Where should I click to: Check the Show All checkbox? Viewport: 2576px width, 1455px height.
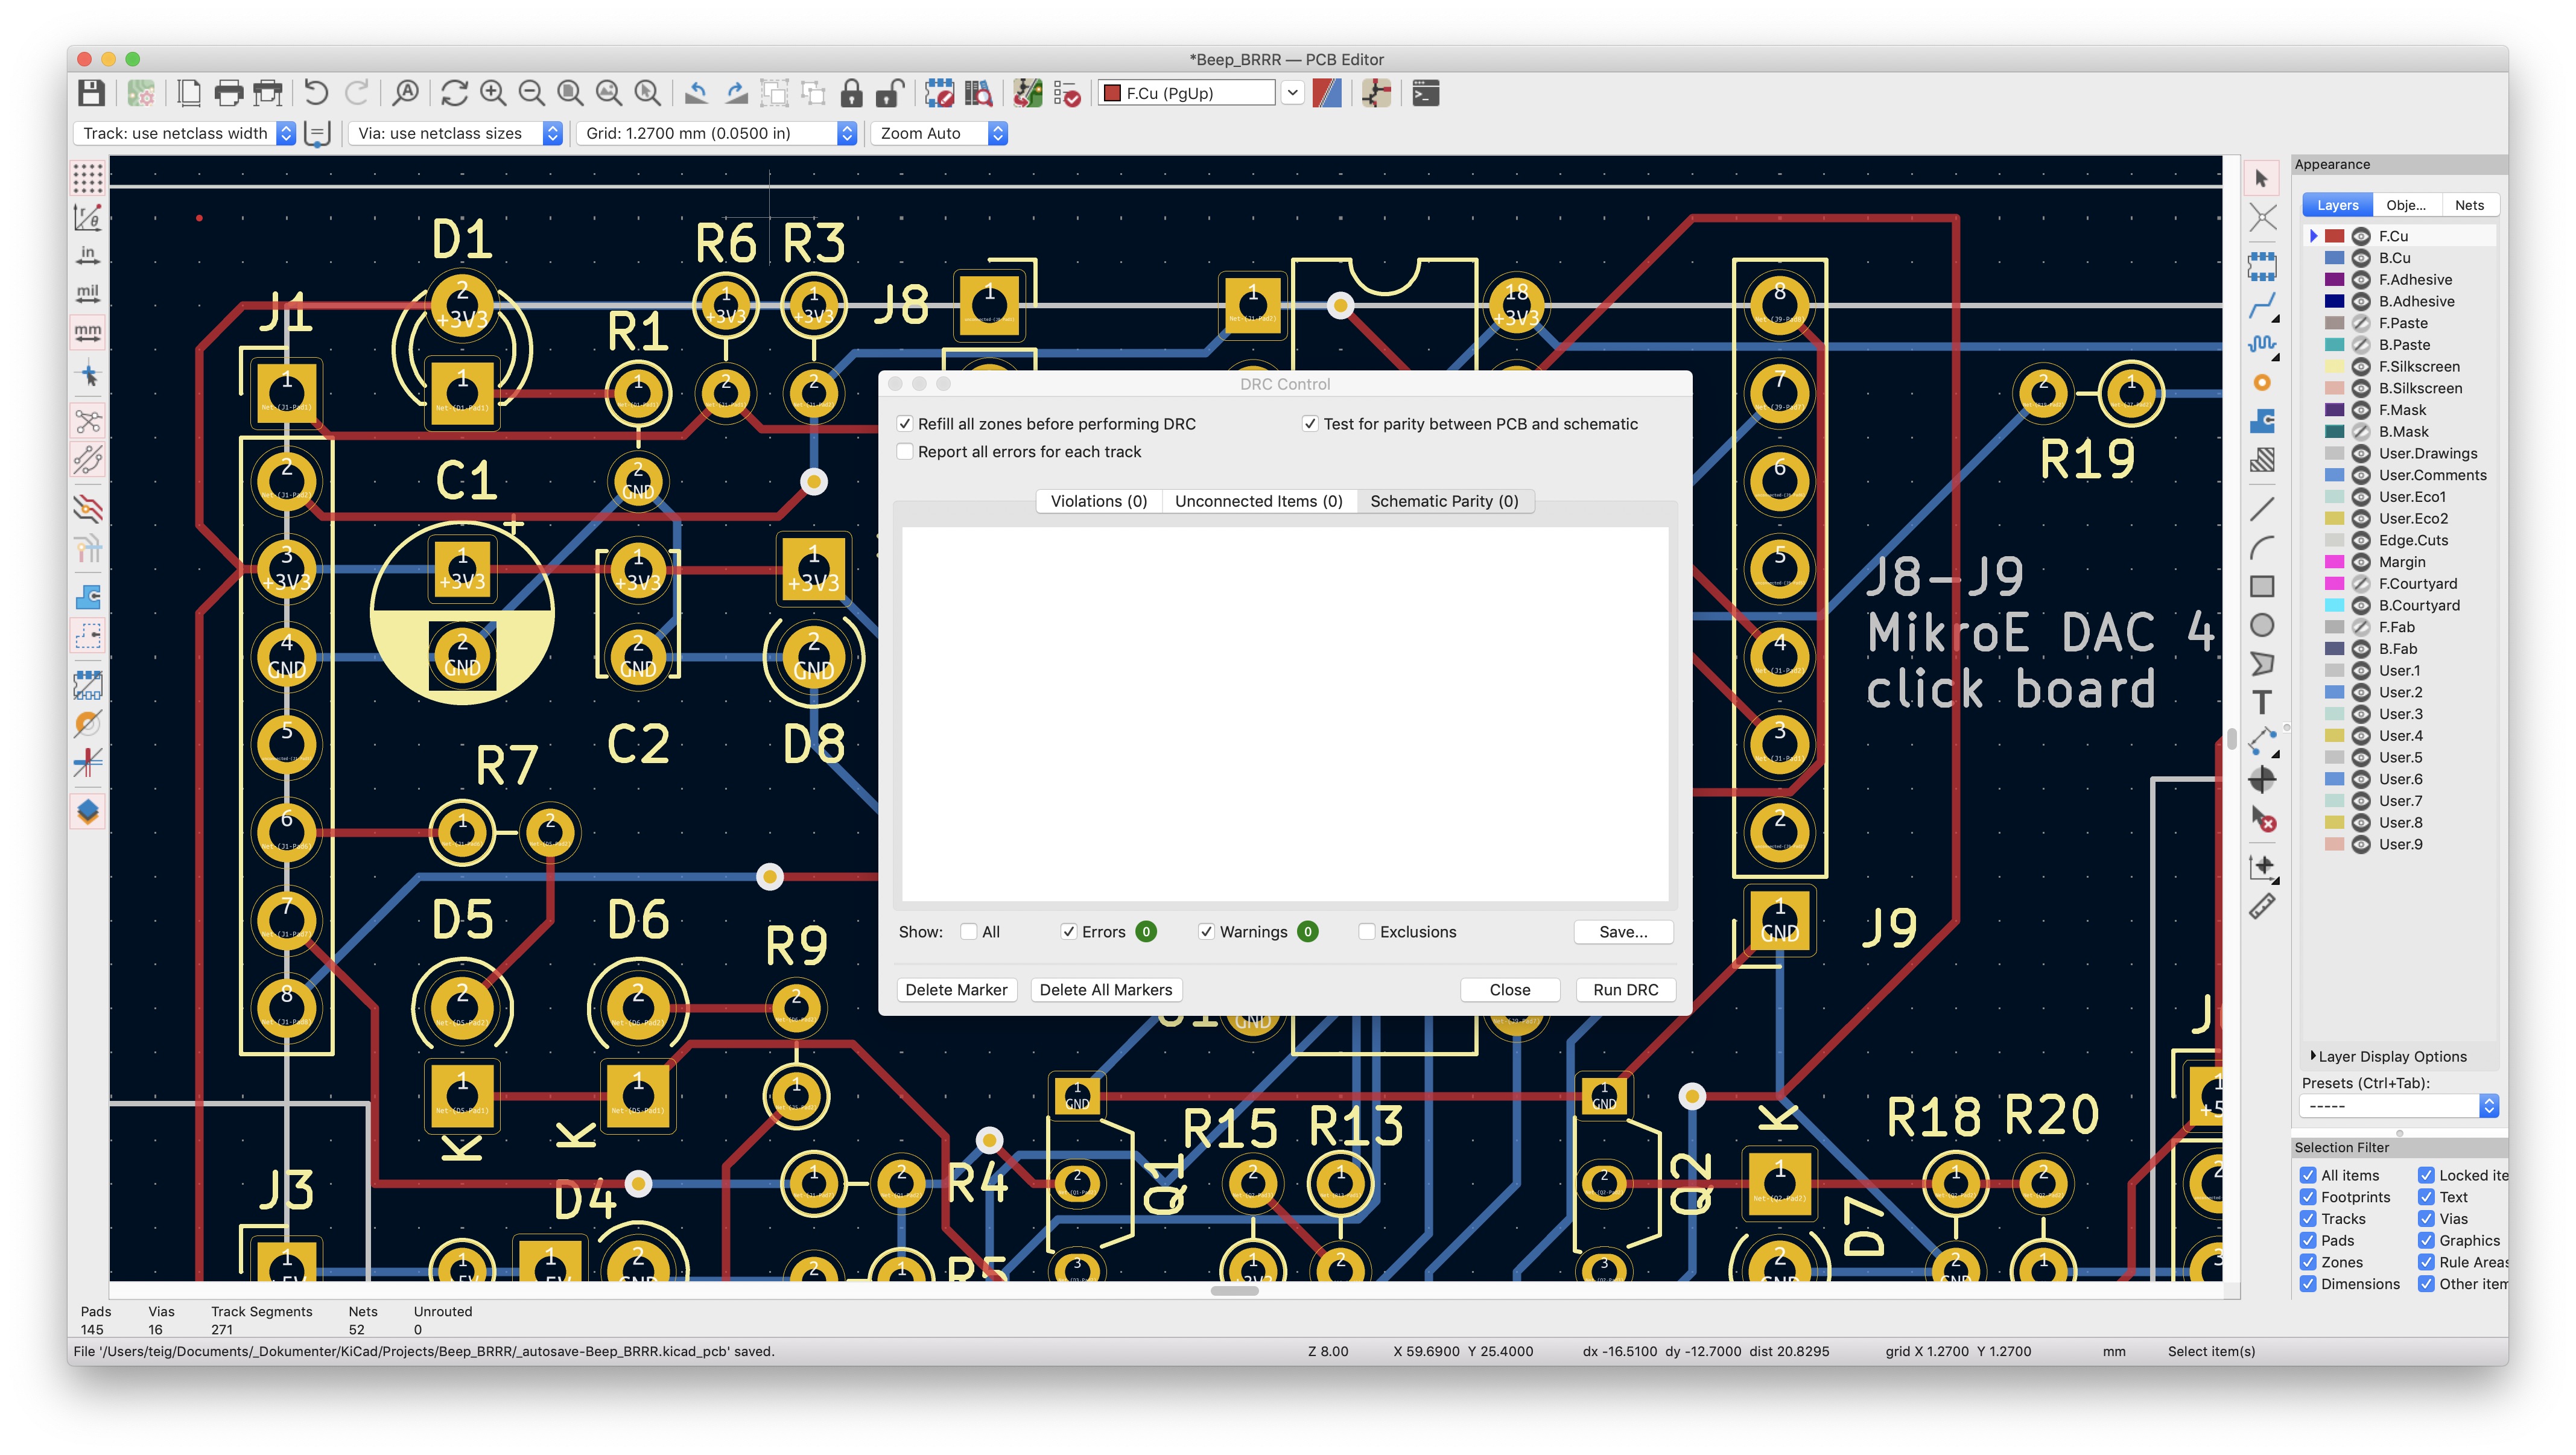point(968,932)
